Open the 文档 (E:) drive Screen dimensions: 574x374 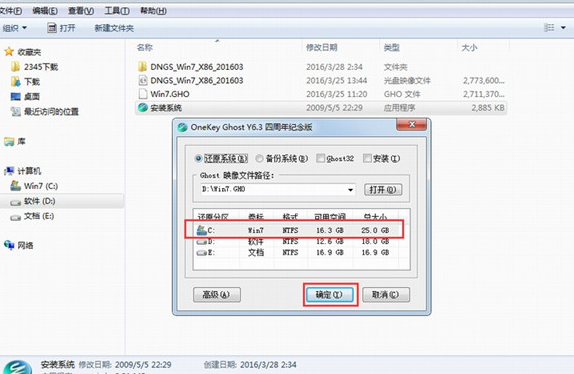click(33, 216)
